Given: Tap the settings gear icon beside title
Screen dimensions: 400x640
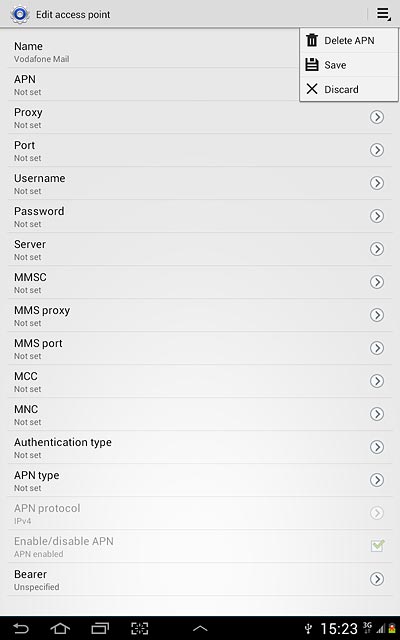Looking at the screenshot, I should point(19,14).
